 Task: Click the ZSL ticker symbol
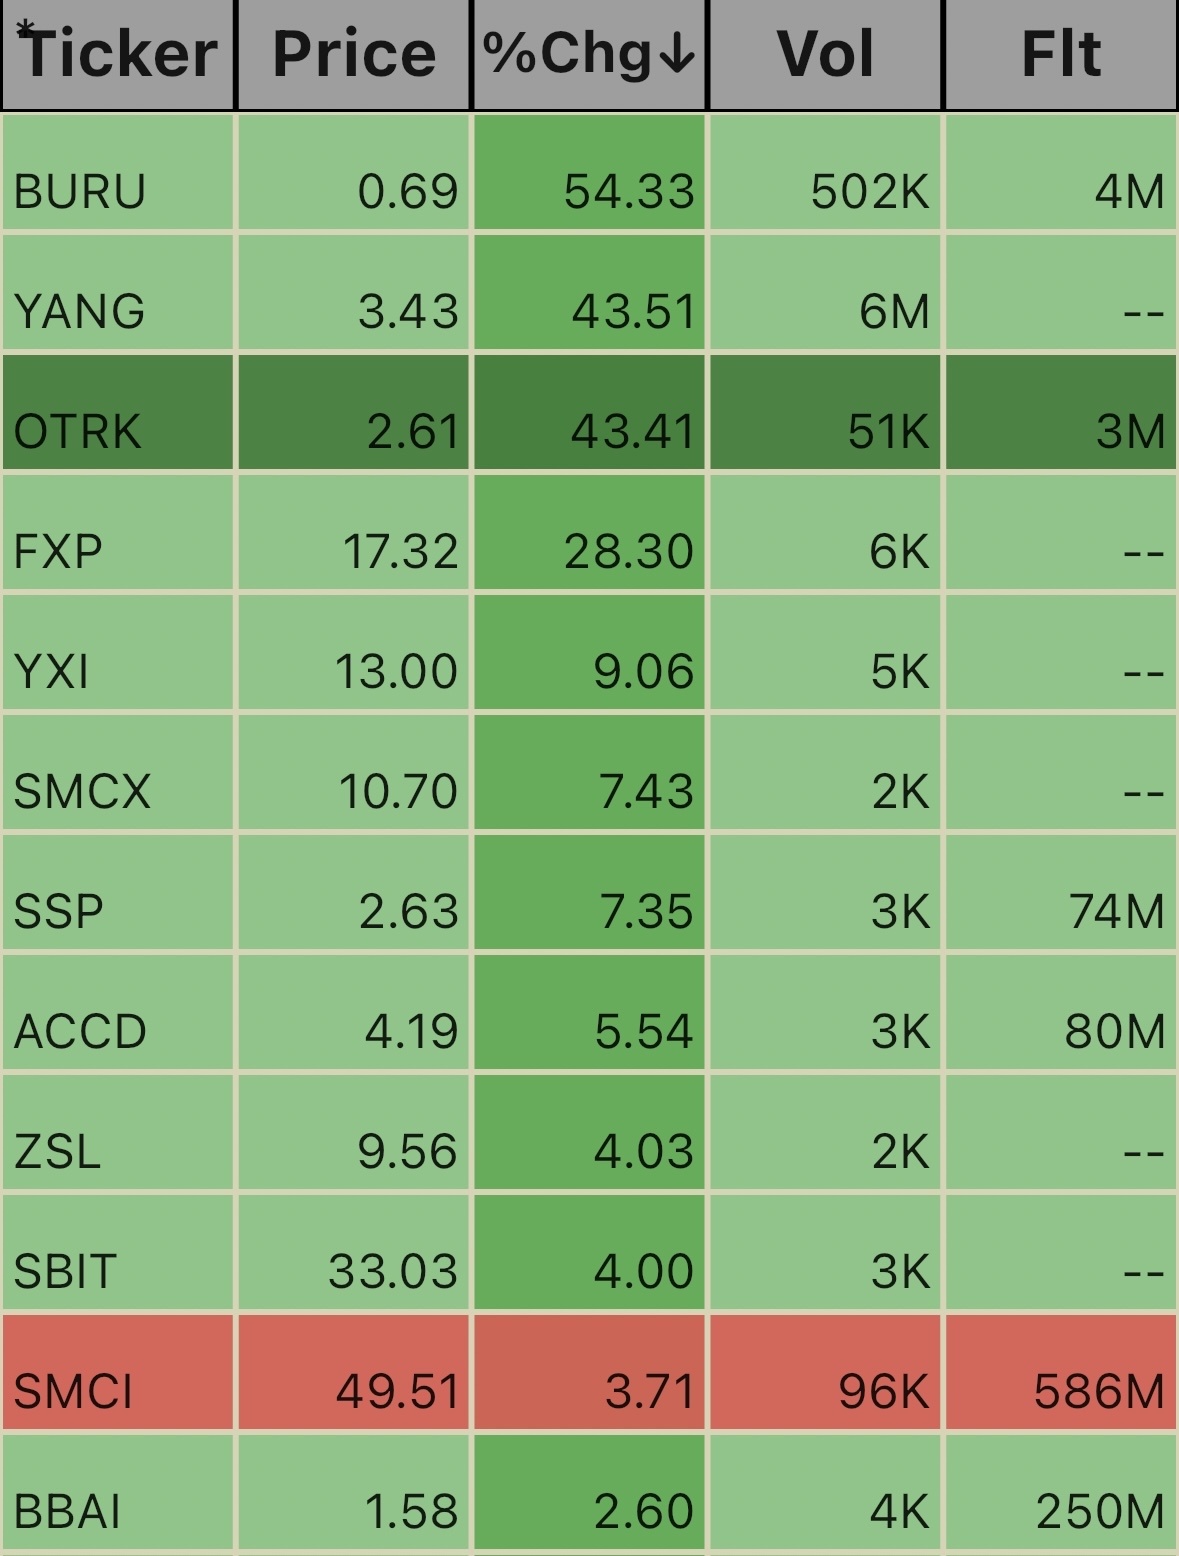(x=57, y=1151)
